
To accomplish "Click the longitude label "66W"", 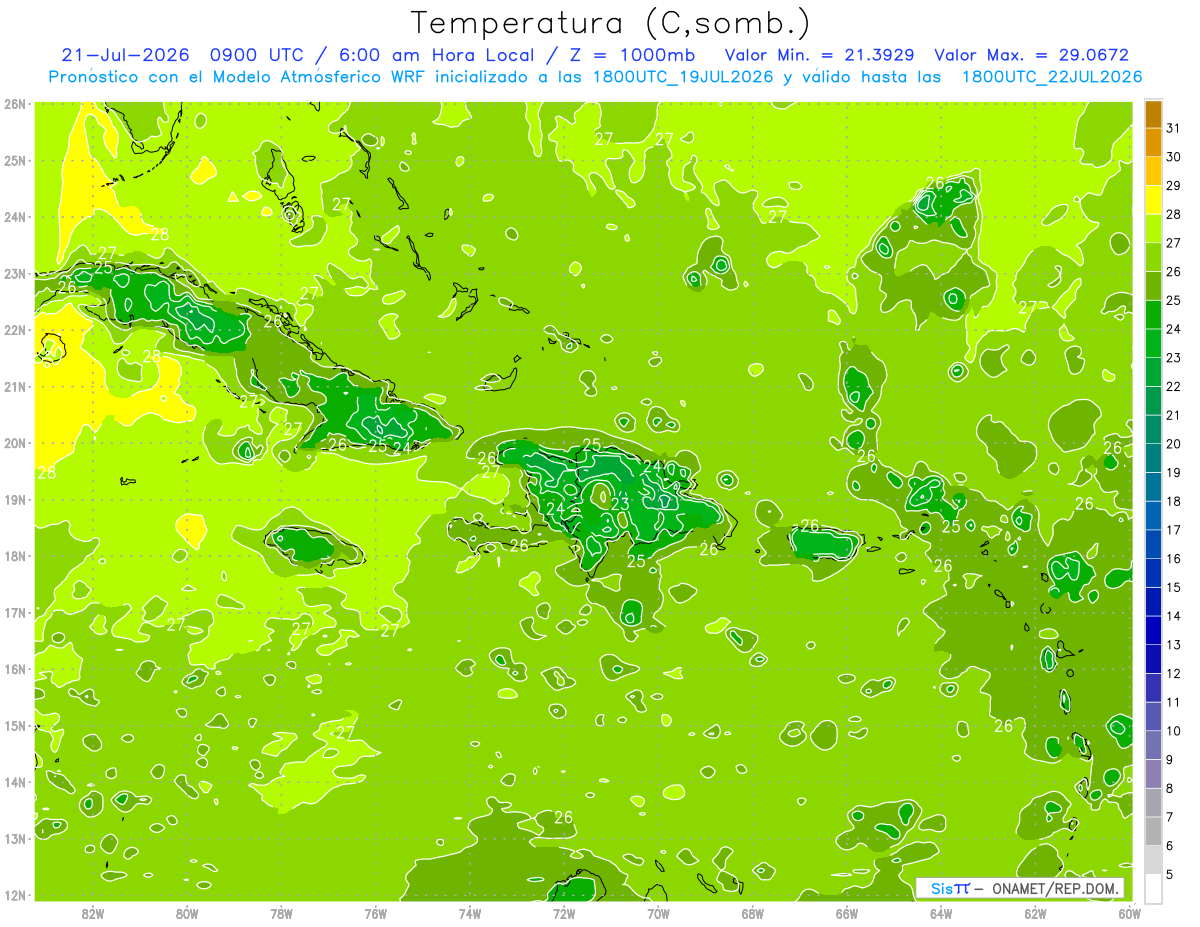I will (x=847, y=912).
